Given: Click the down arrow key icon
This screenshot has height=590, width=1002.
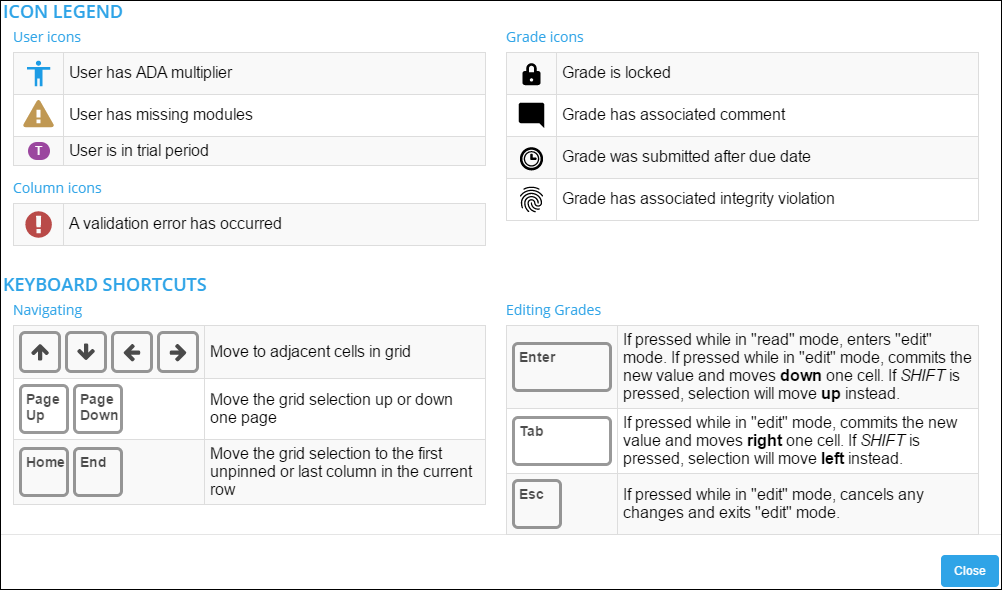Looking at the screenshot, I should pos(86,352).
